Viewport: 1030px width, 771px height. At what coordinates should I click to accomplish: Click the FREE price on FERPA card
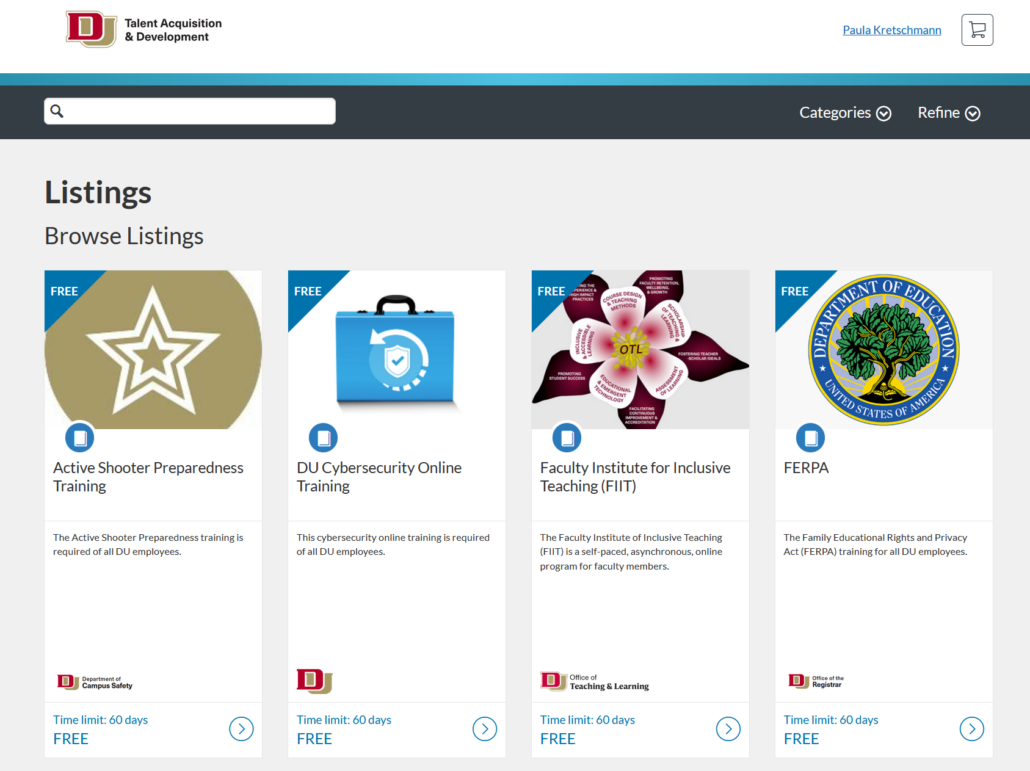coord(801,739)
